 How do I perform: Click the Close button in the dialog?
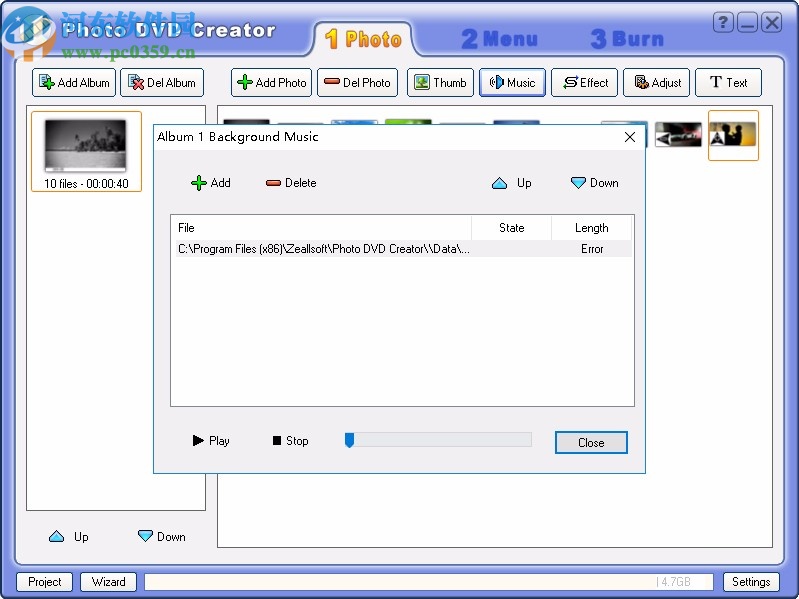[591, 443]
